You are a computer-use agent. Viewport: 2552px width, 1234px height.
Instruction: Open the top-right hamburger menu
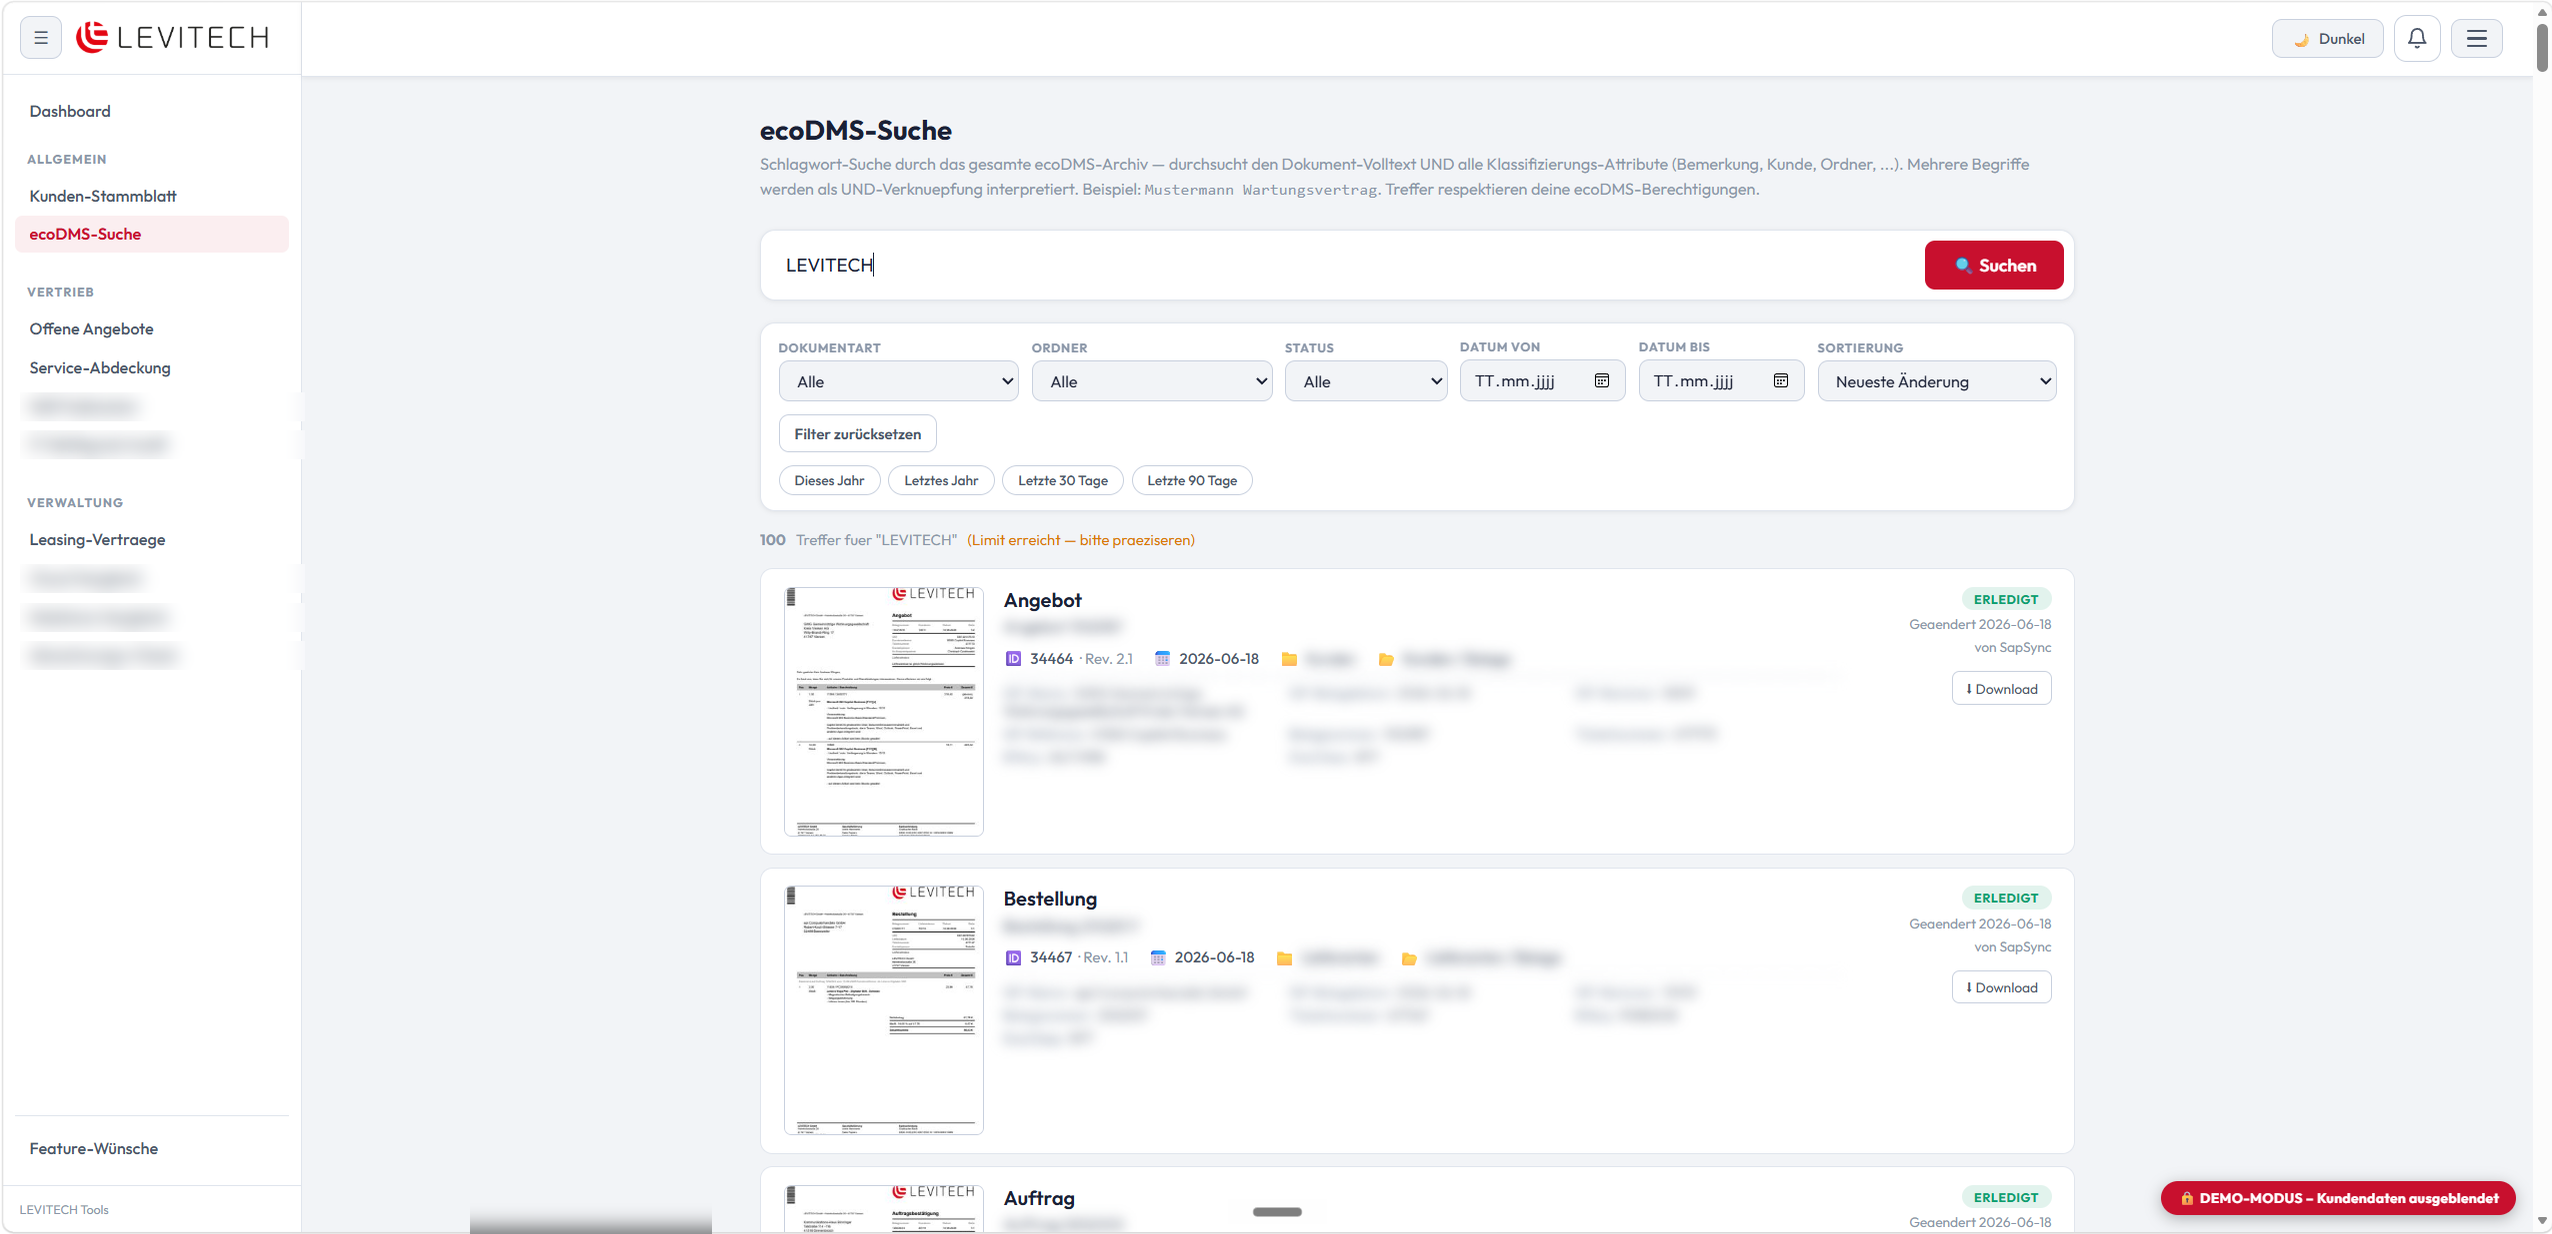(2476, 39)
